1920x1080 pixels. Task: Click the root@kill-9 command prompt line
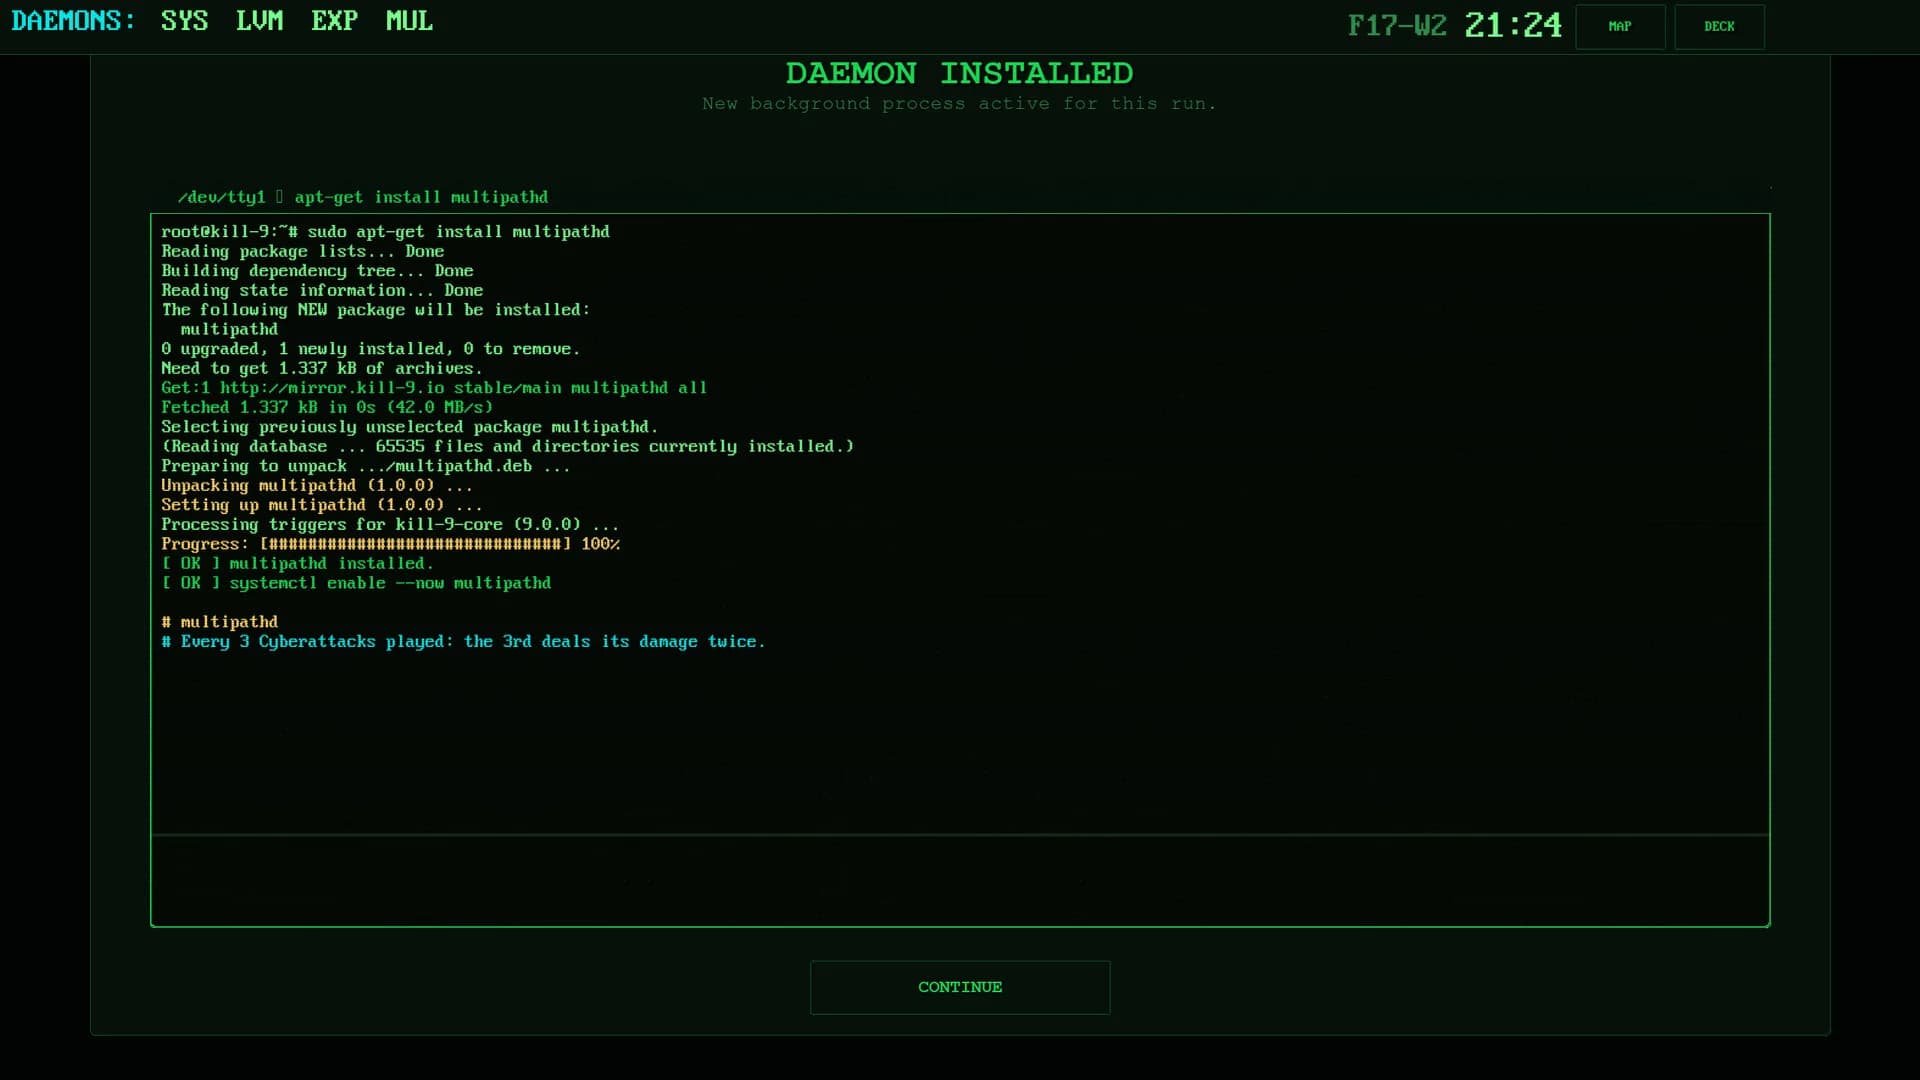[x=385, y=232]
